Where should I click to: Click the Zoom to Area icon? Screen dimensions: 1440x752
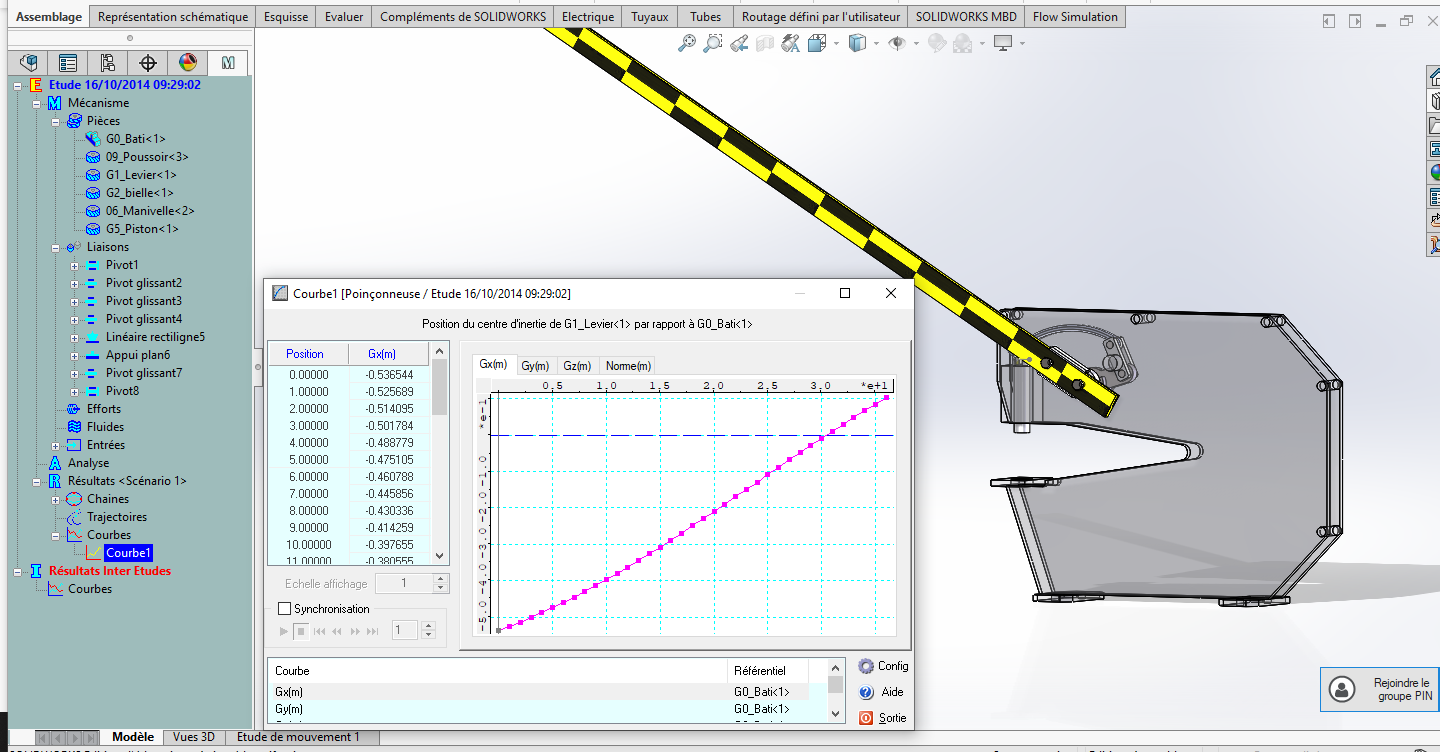coord(713,43)
